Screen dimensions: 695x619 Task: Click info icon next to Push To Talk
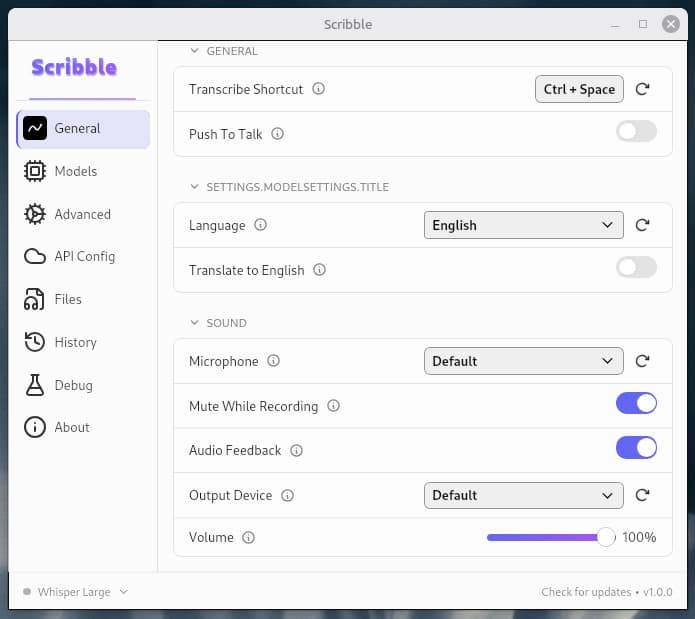(278, 134)
